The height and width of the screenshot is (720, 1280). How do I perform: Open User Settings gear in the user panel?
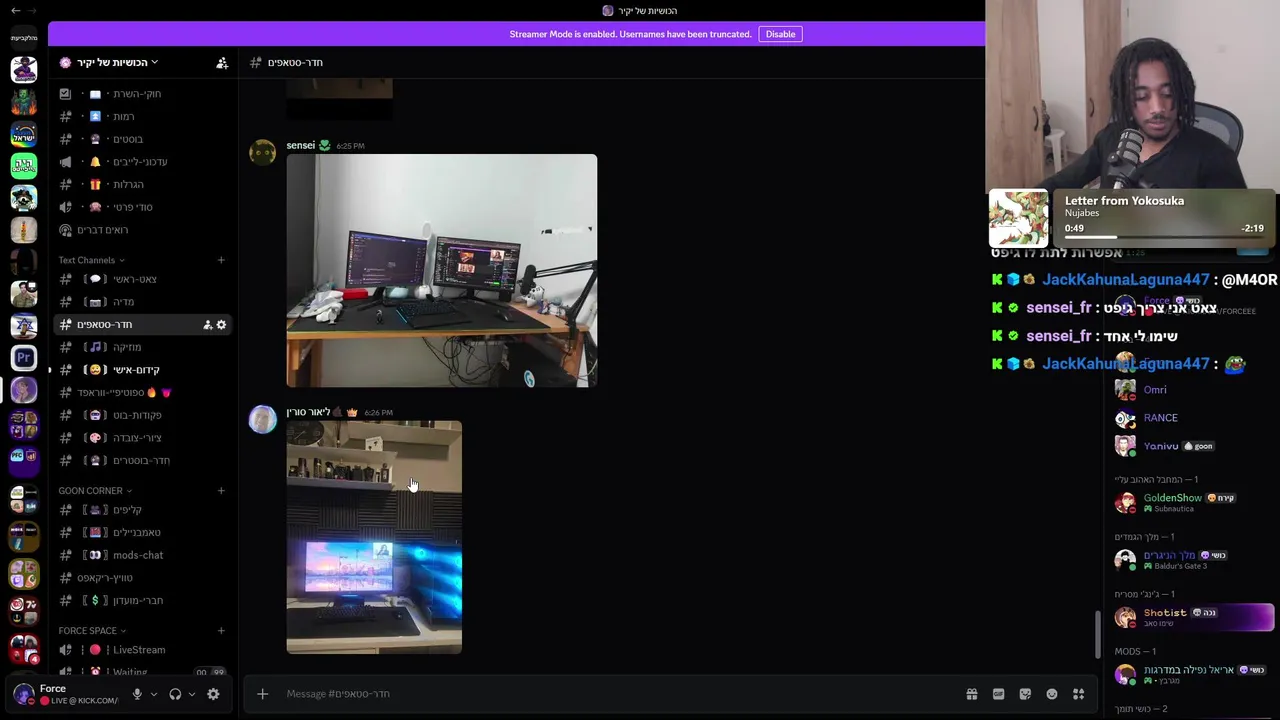pos(213,694)
